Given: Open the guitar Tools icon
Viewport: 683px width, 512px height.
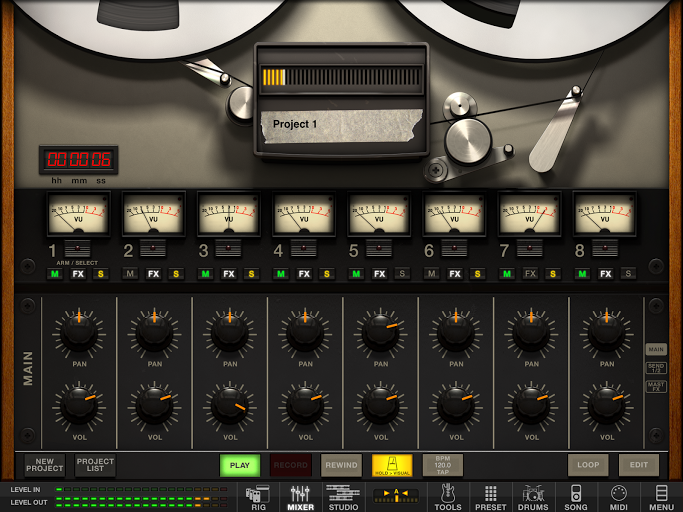Looking at the screenshot, I should (x=448, y=496).
